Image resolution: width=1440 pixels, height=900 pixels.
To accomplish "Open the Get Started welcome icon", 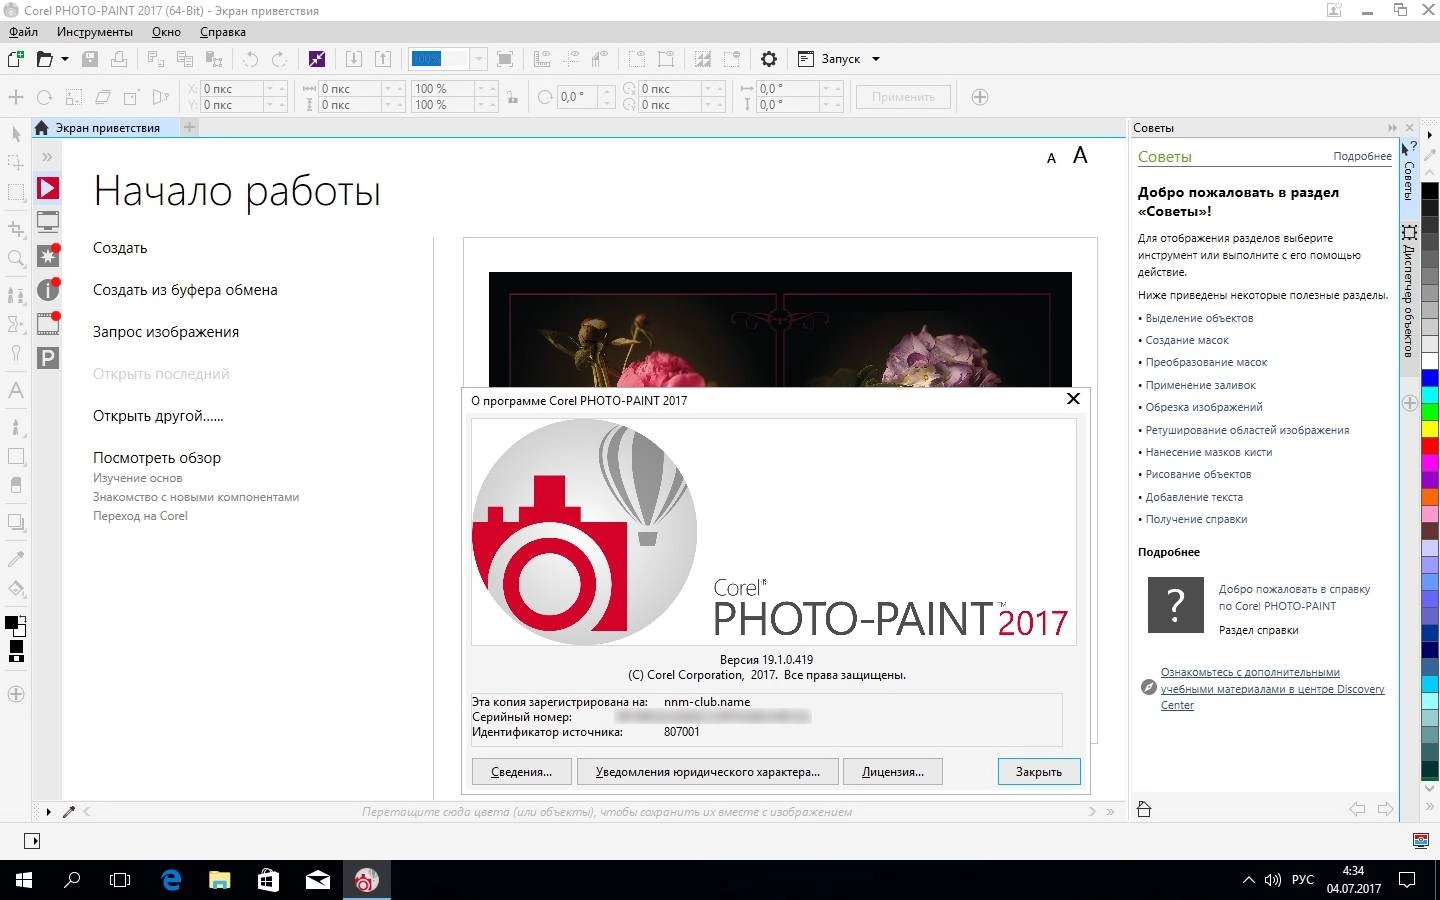I will click(48, 188).
